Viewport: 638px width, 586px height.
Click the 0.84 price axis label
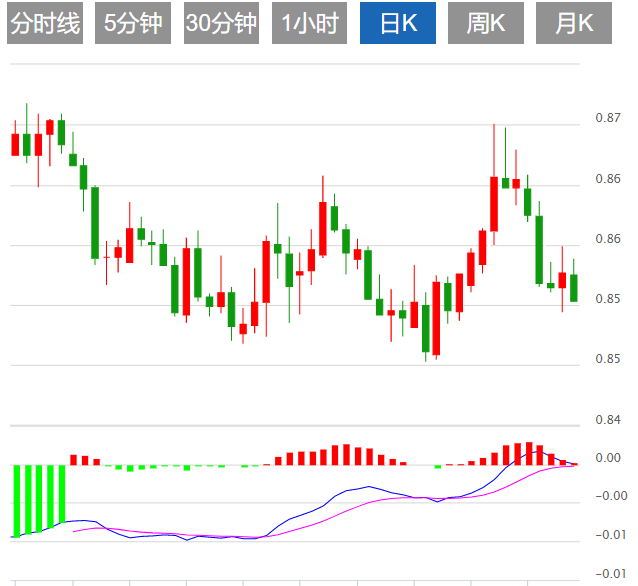coord(608,420)
